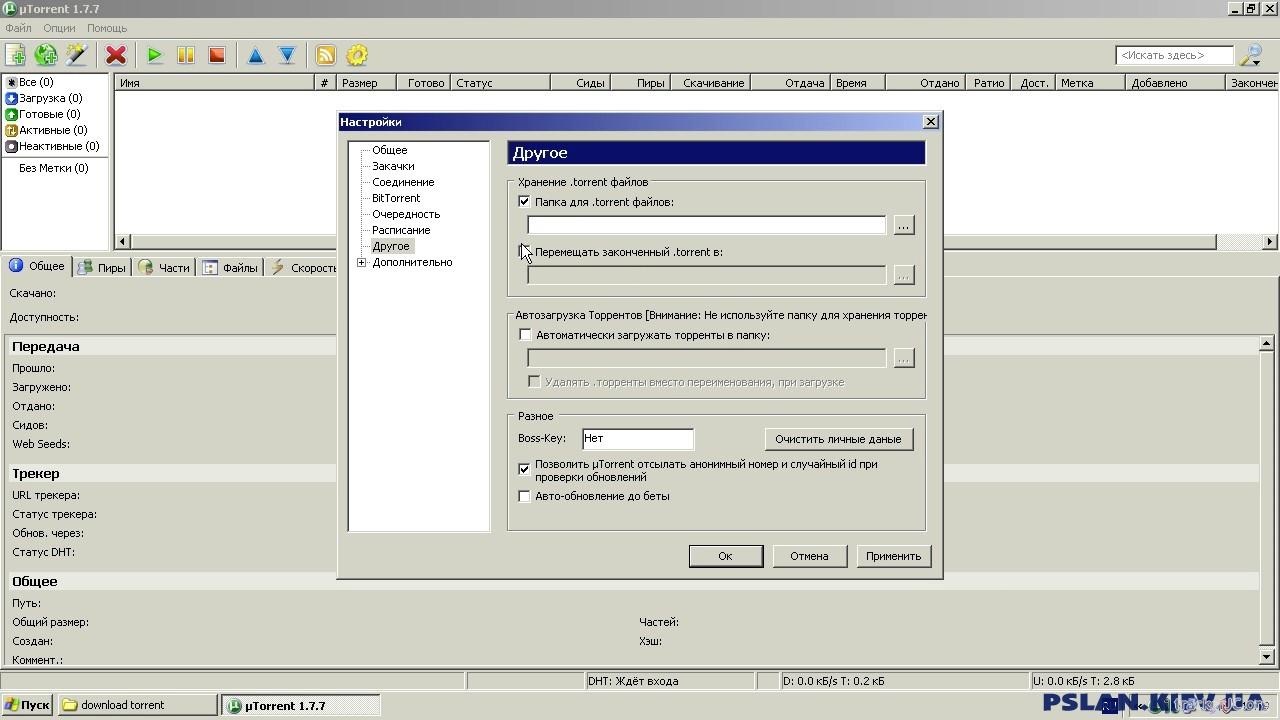Open the Create New Torrent wizard icon
Image resolution: width=1280 pixels, height=720 pixels.
(76, 55)
